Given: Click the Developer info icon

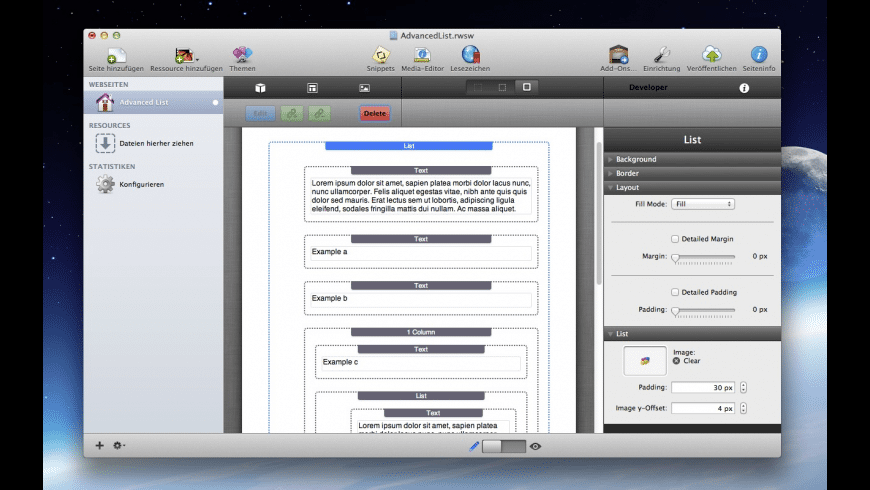Looking at the screenshot, I should [744, 88].
